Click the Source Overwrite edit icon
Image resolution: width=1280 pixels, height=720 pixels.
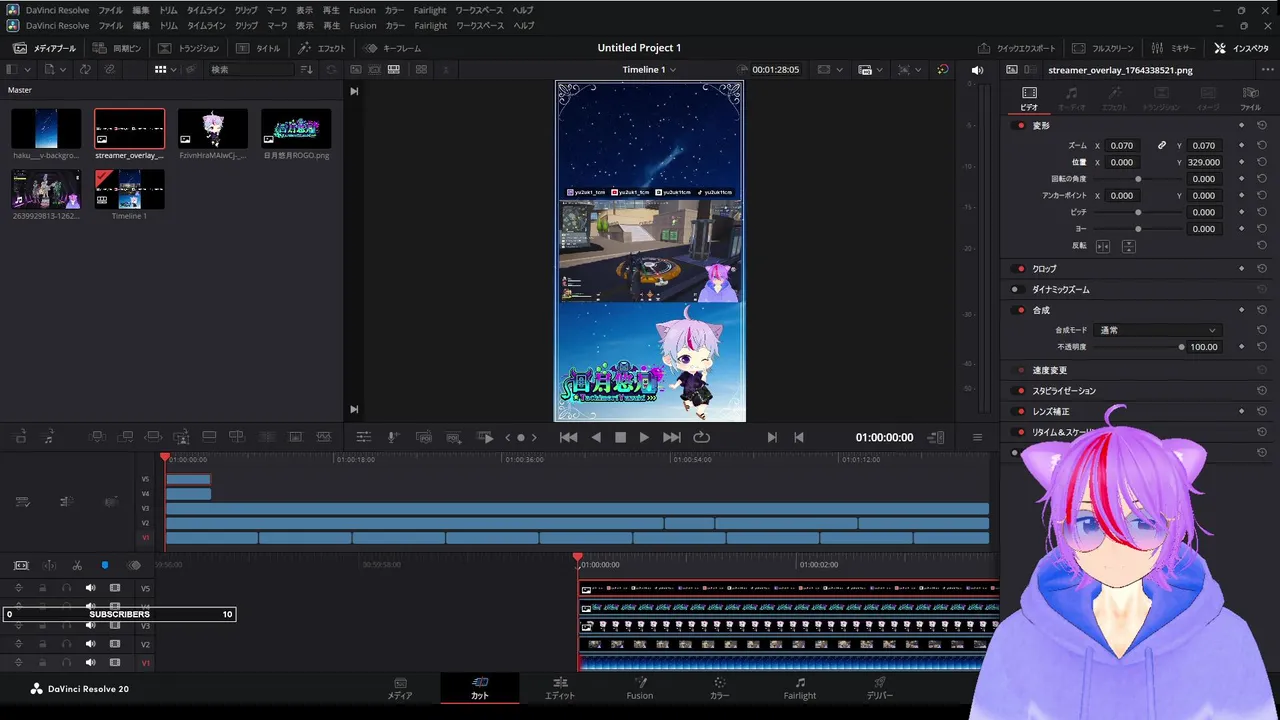(x=237, y=437)
